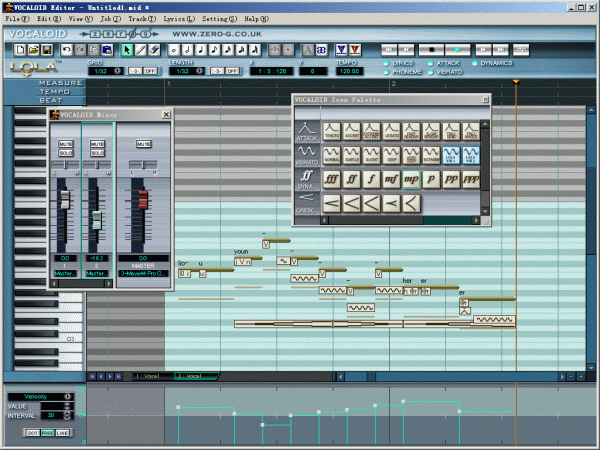Open the Track menu
Image resolution: width=600 pixels, height=450 pixels.
142,19
